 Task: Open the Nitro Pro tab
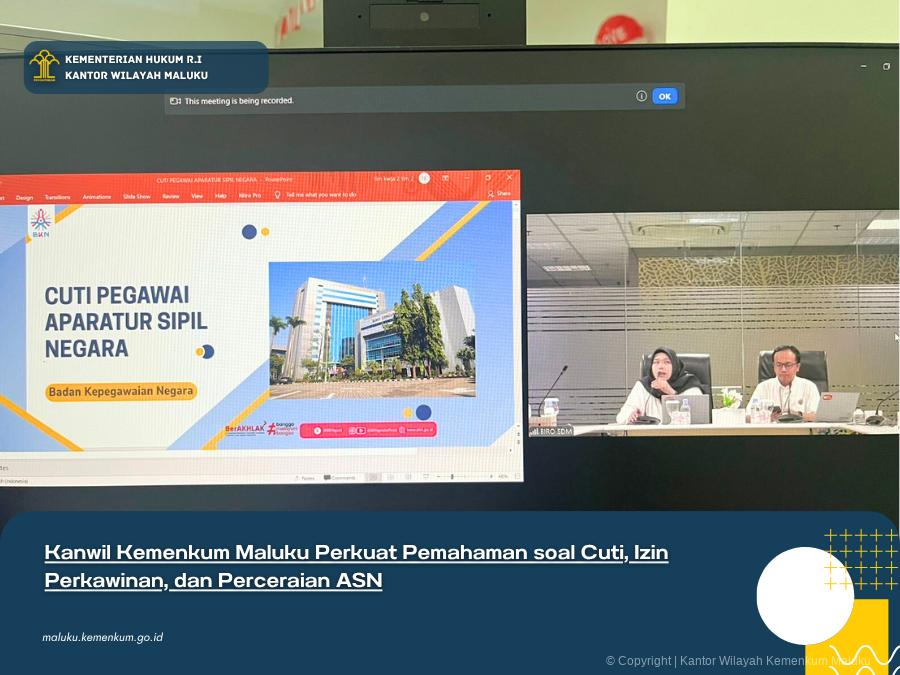point(250,196)
